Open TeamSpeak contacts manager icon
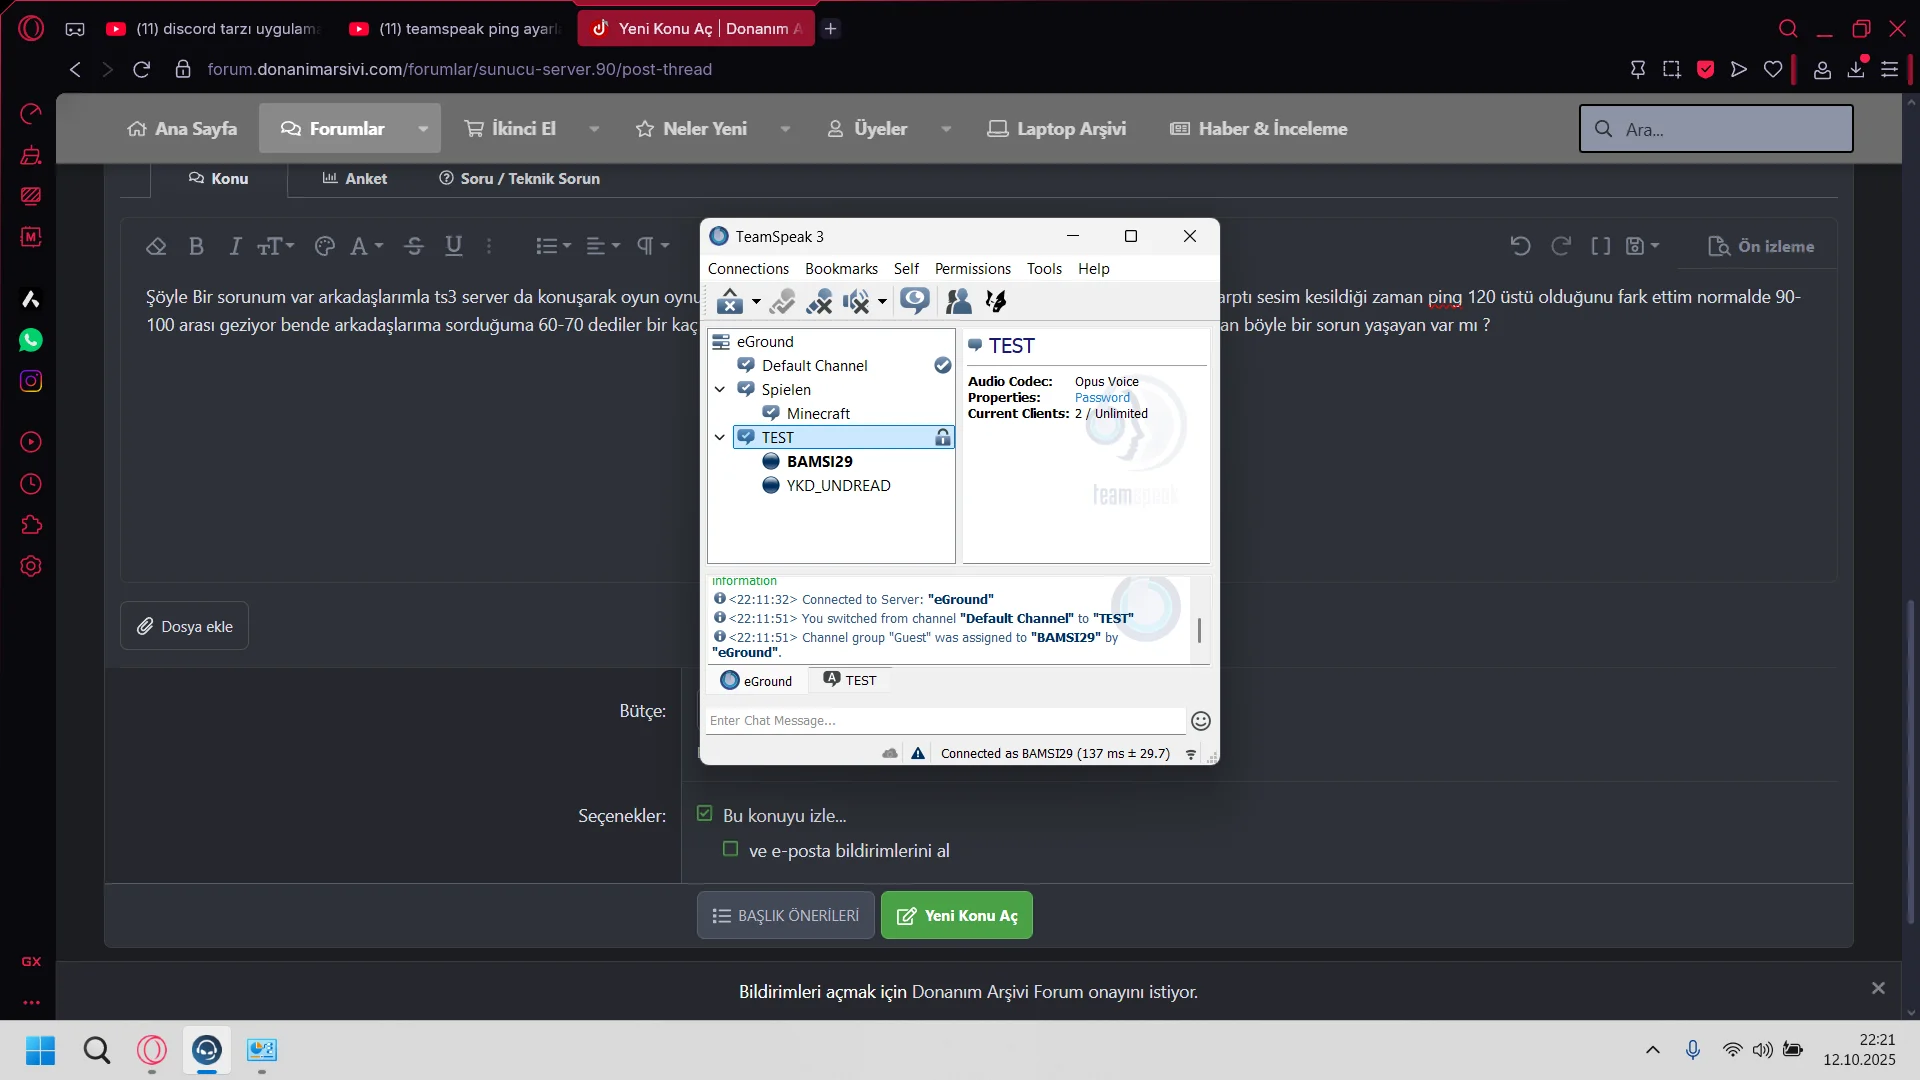Image resolution: width=1920 pixels, height=1080 pixels. point(958,301)
